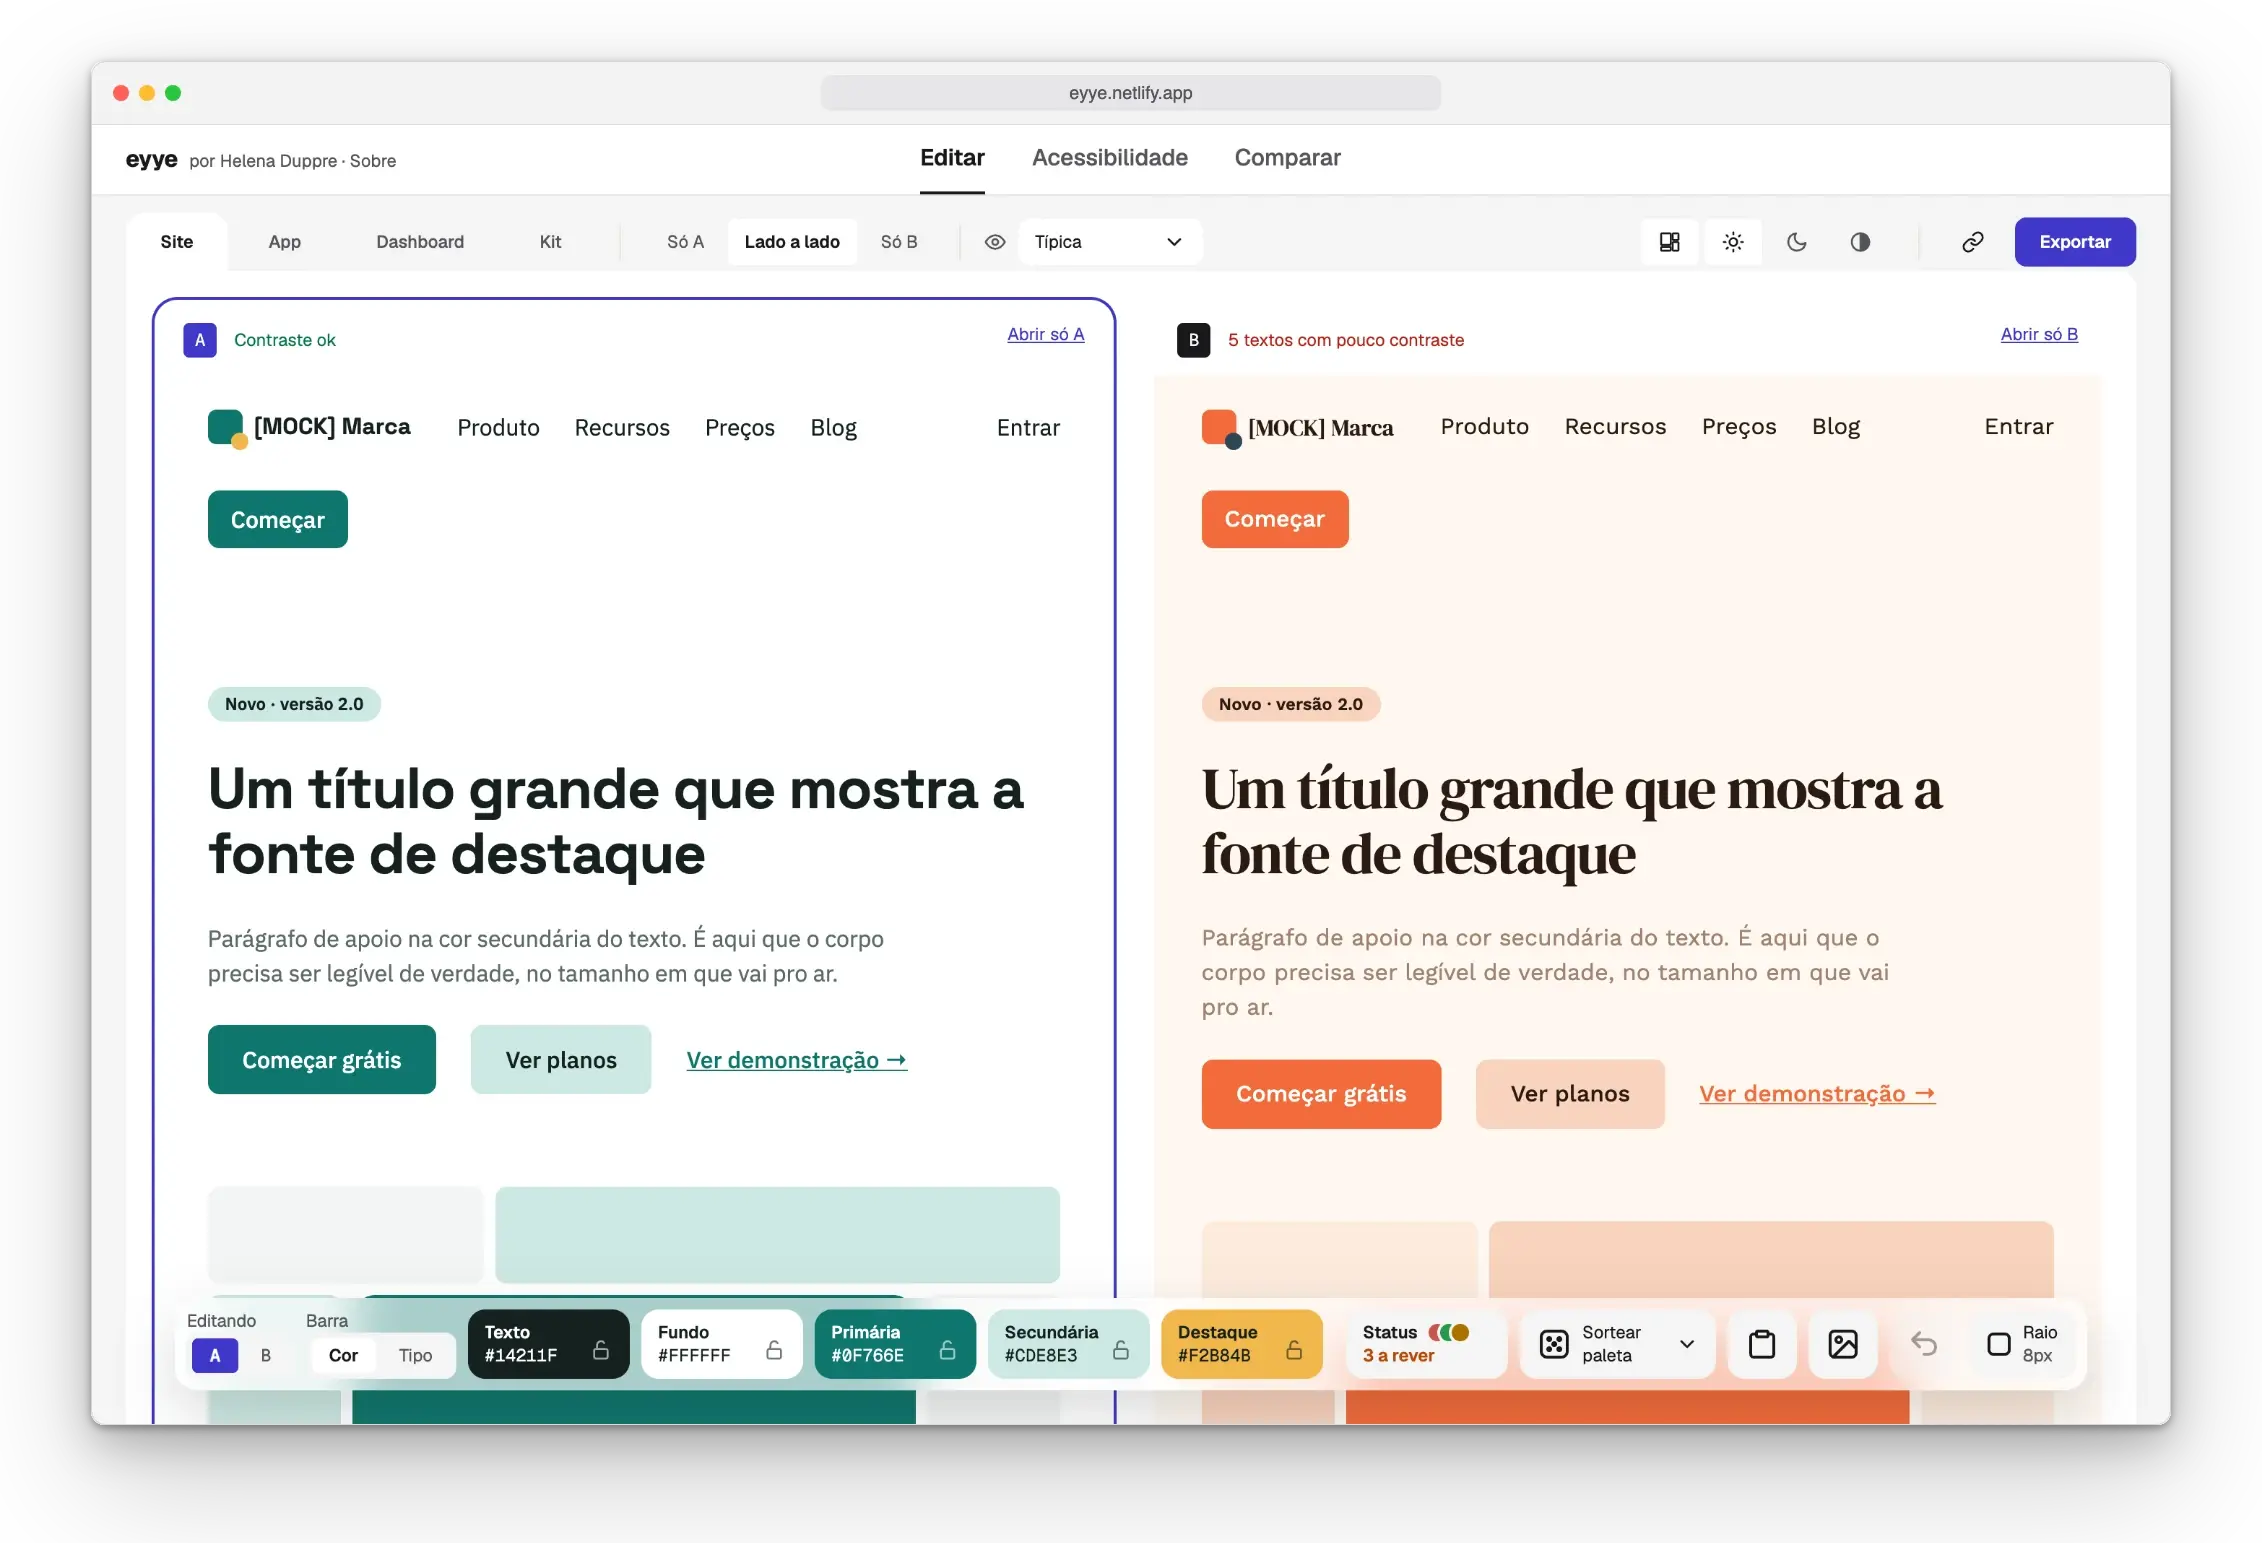2262x1543 pixels.
Task: Toggle lock on Primária color
Action: pyautogui.click(x=947, y=1349)
